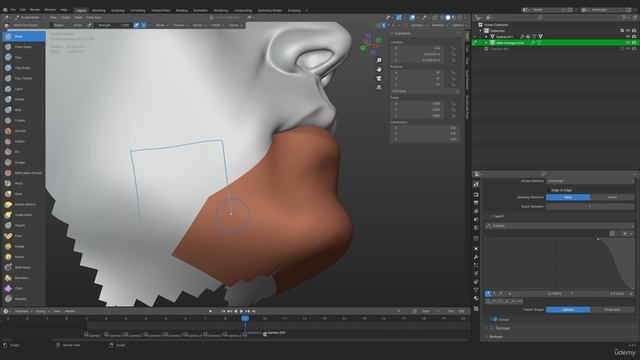The height and width of the screenshot is (360, 640).
Task: Switch to the UV Editing workspace tab
Action: point(138,10)
